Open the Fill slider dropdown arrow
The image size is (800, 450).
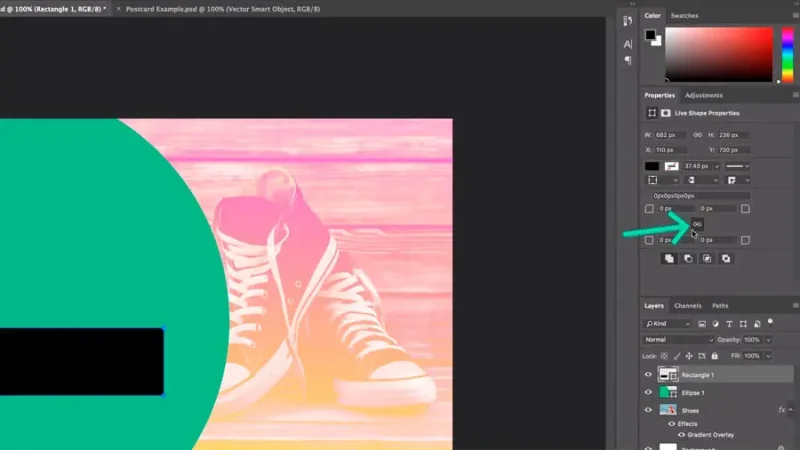pyautogui.click(x=768, y=356)
